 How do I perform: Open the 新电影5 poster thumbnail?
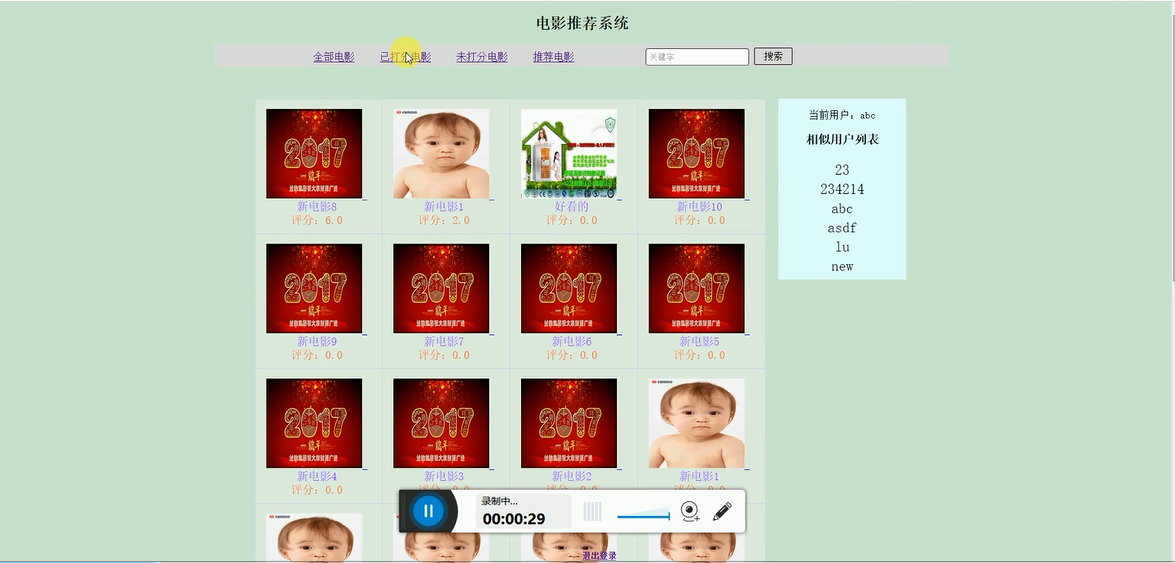pyautogui.click(x=696, y=289)
